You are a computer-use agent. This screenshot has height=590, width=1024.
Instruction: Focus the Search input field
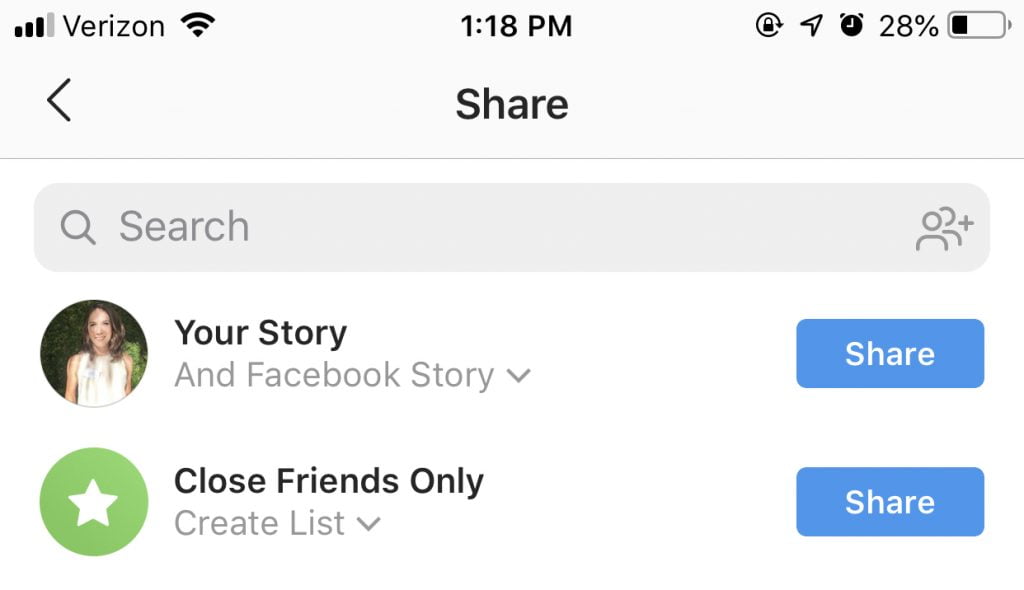[512, 227]
